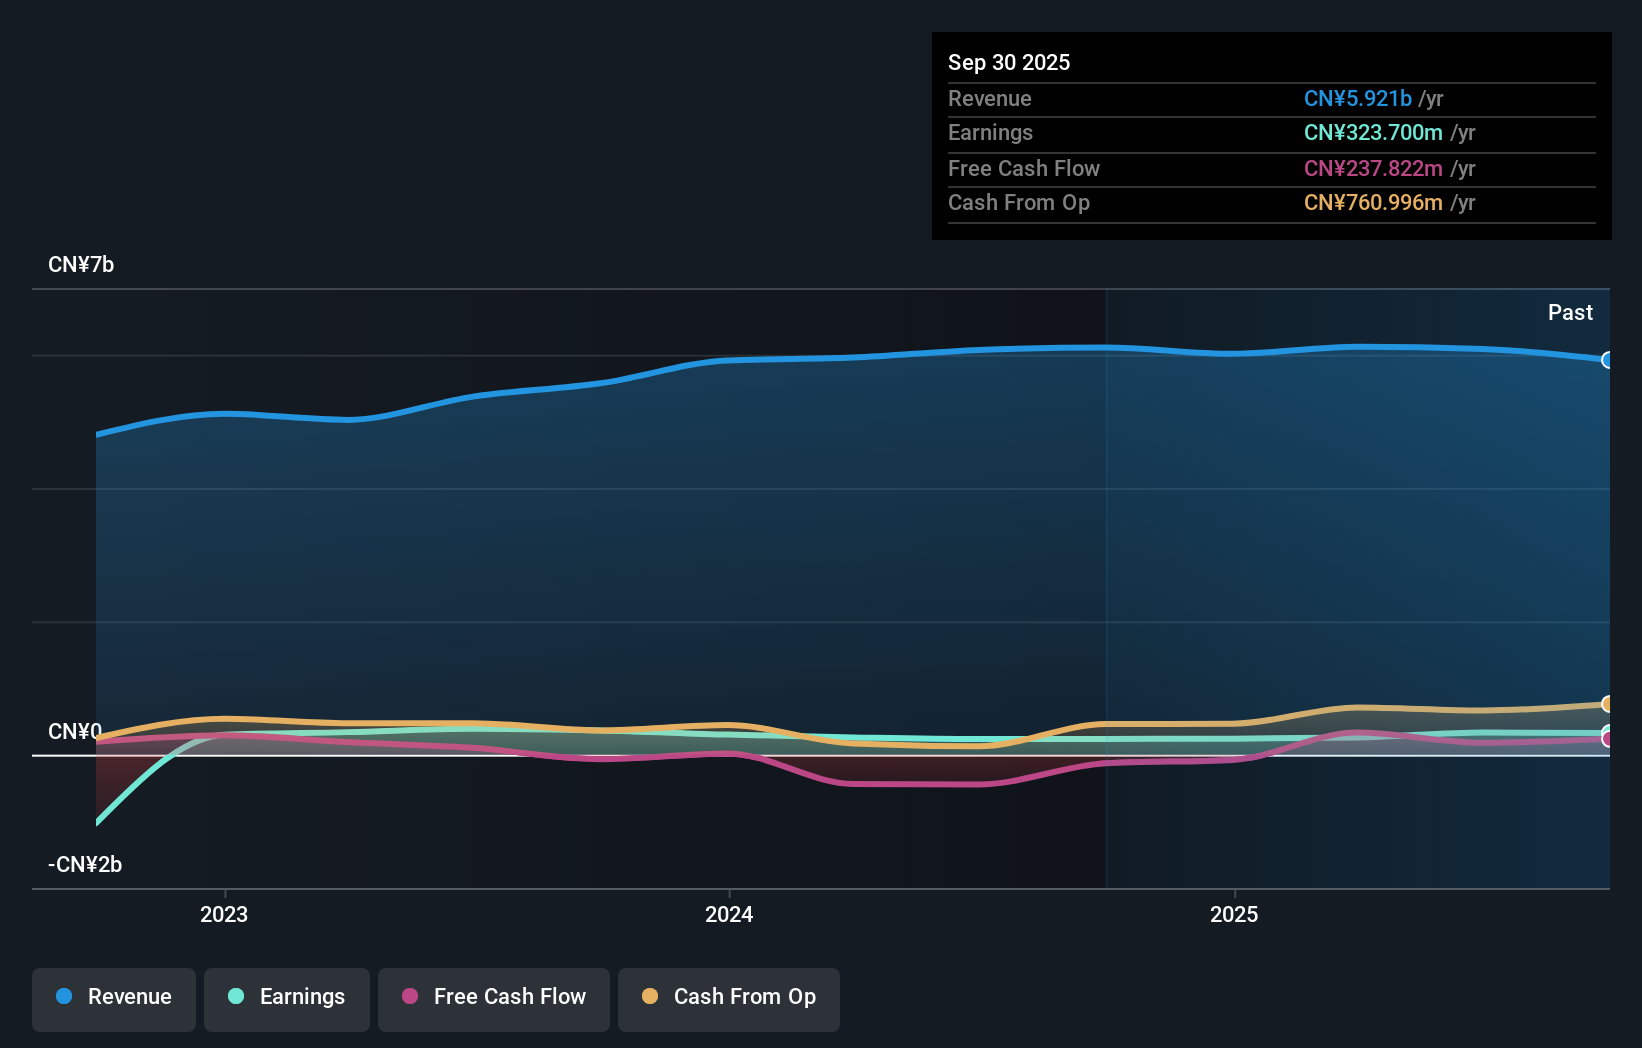Viewport: 1642px width, 1048px height.
Task: Toggle off the Free Cash Flow series
Action: click(493, 999)
